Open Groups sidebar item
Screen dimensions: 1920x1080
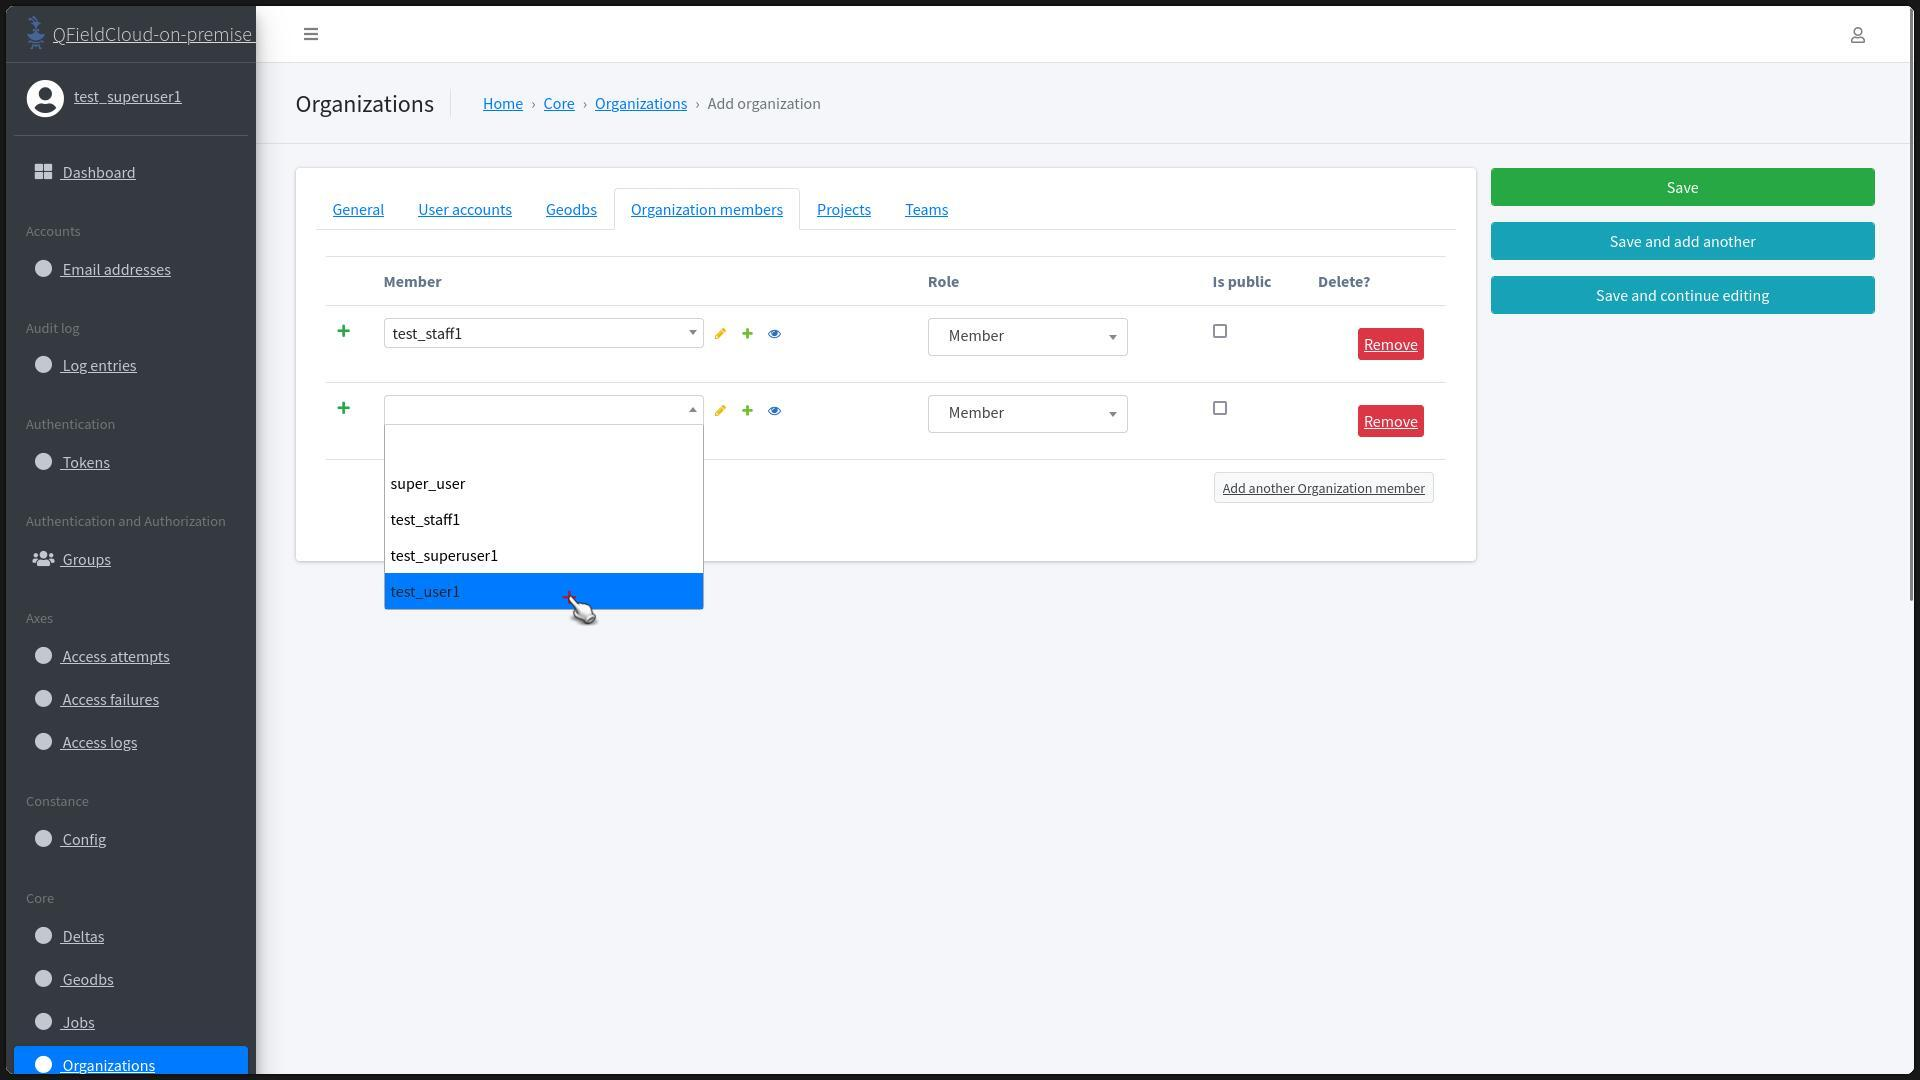pyautogui.click(x=86, y=559)
